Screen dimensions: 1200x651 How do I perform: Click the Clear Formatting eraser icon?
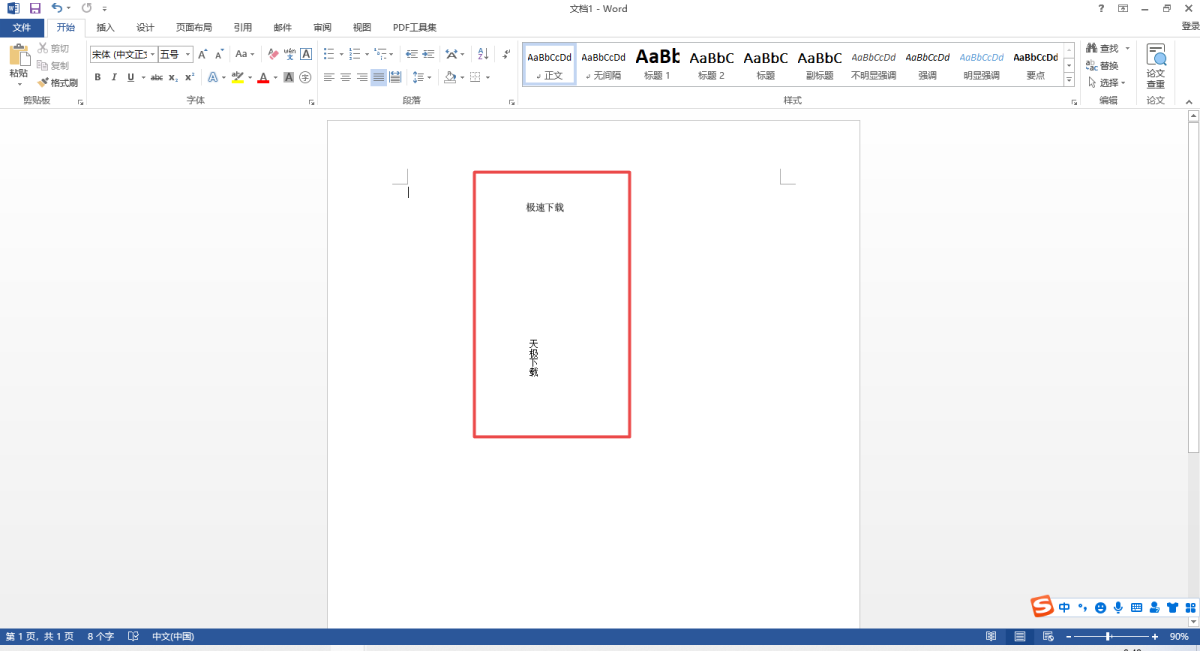point(273,54)
